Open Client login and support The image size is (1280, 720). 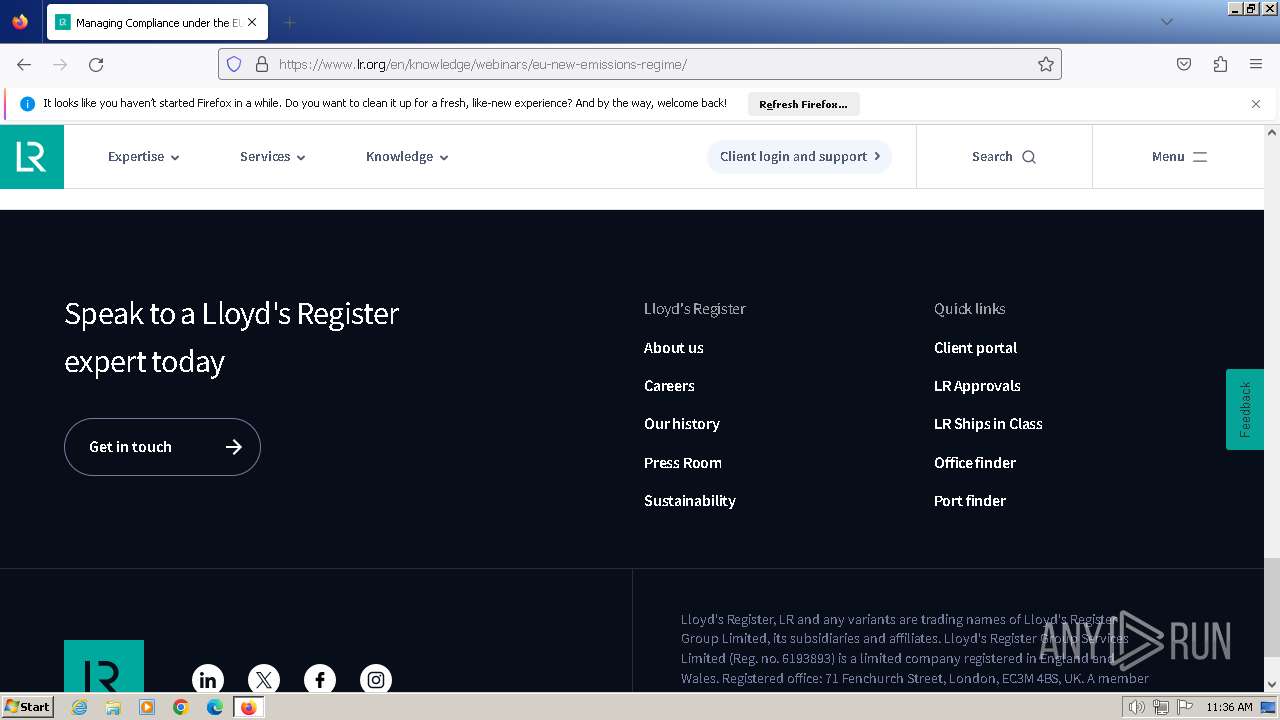coord(799,157)
